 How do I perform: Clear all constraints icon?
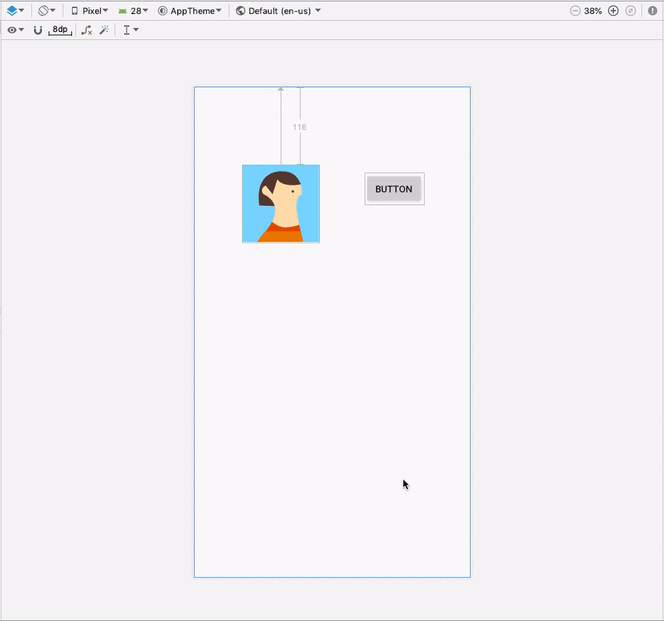click(86, 30)
